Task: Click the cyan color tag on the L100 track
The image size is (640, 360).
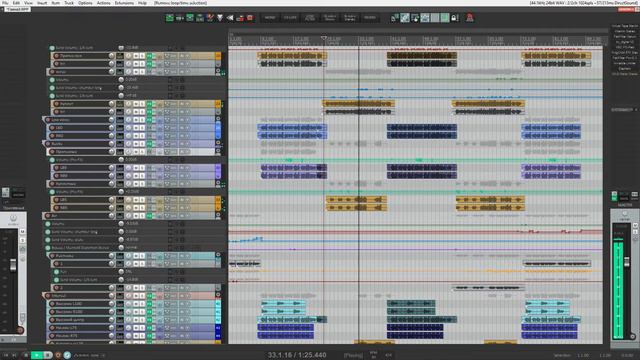Action: [218, 304]
